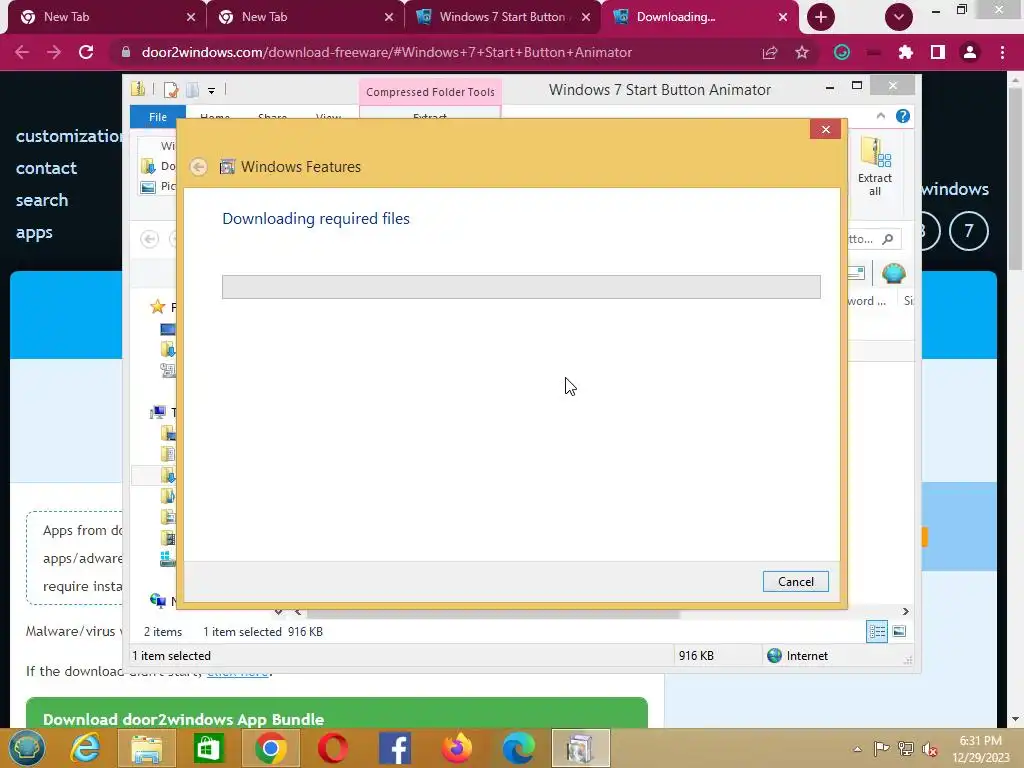Open the search link on door2windows
The height and width of the screenshot is (768, 1024).
(42, 200)
